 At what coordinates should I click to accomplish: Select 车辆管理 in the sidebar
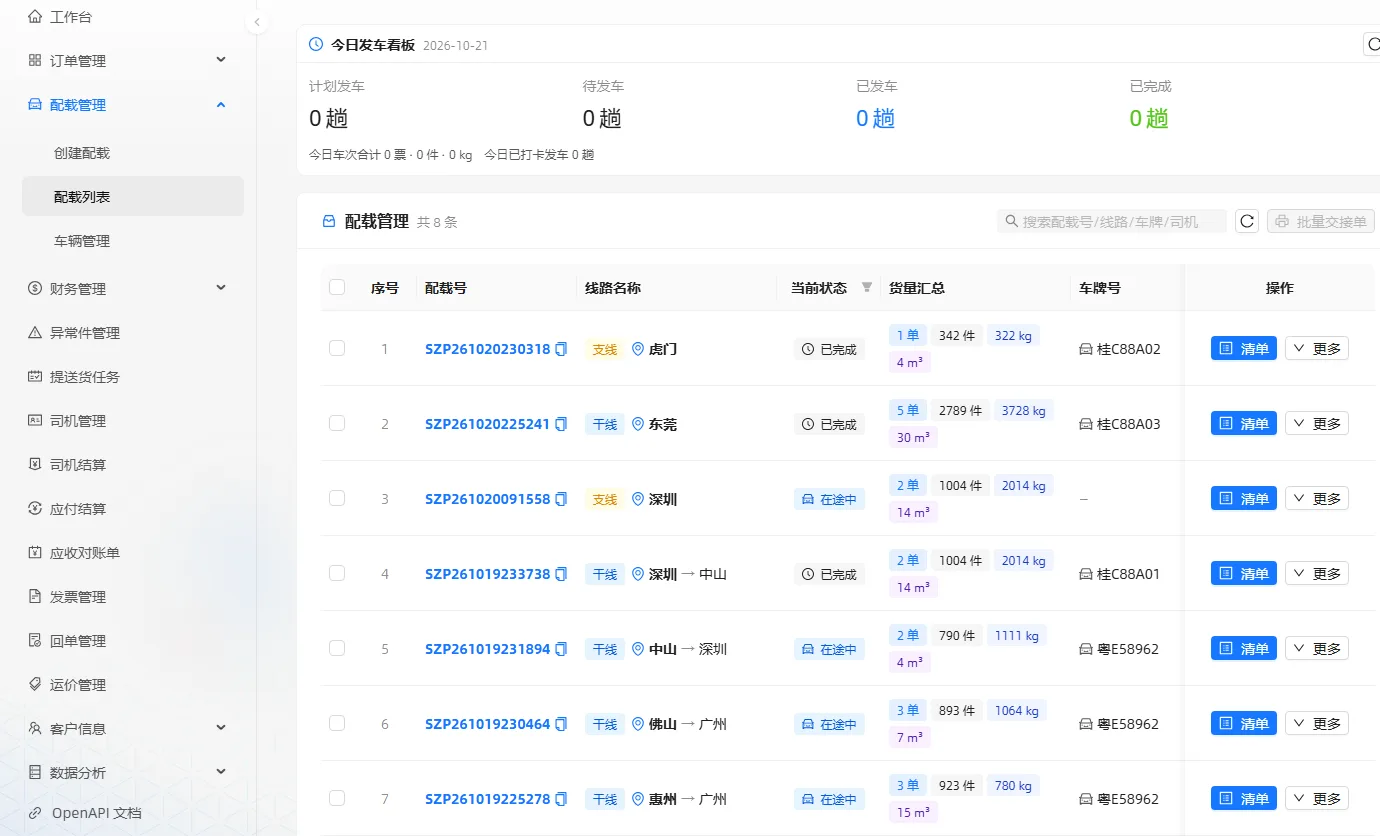tap(132, 241)
